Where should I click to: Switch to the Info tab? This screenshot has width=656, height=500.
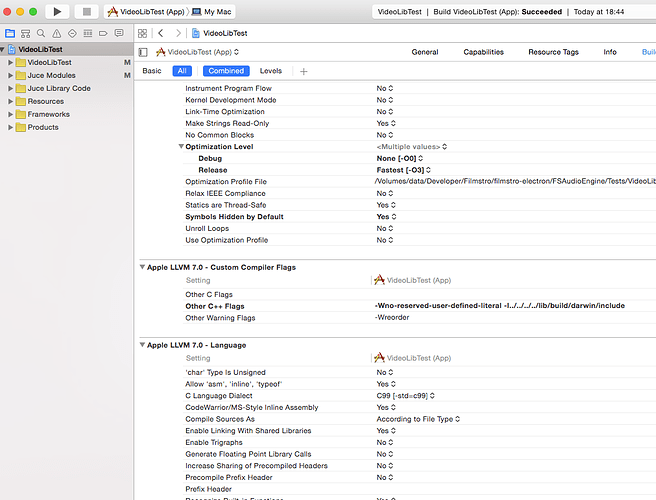pos(610,52)
